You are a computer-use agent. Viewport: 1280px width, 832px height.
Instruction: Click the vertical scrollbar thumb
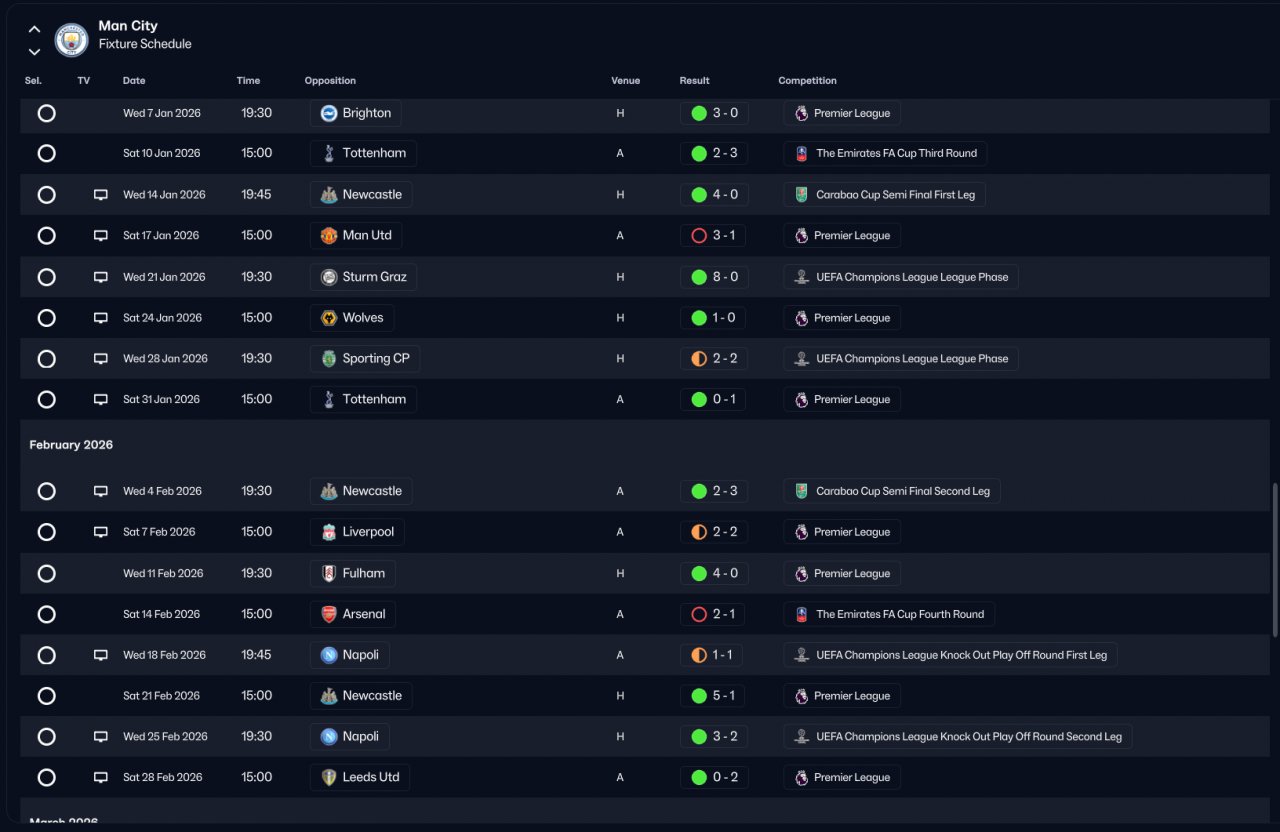pos(1274,558)
